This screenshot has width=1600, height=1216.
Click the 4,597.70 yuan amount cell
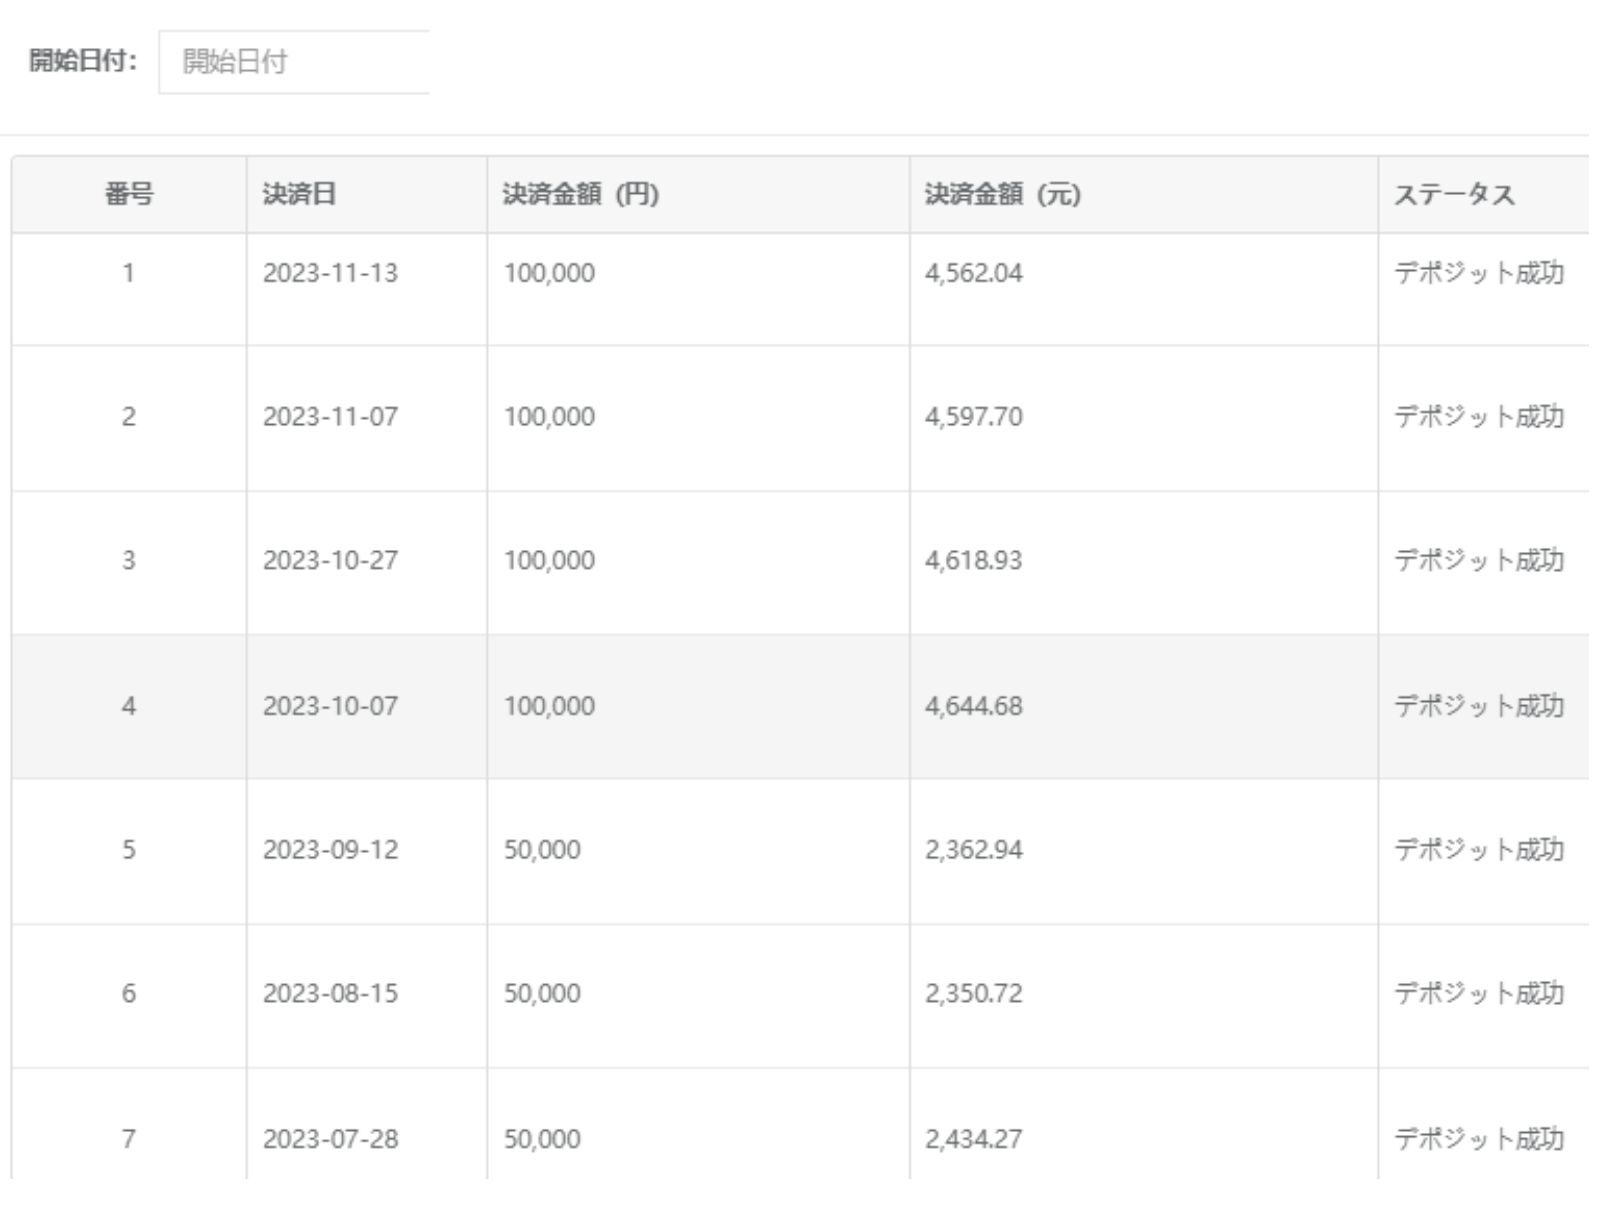(x=974, y=416)
